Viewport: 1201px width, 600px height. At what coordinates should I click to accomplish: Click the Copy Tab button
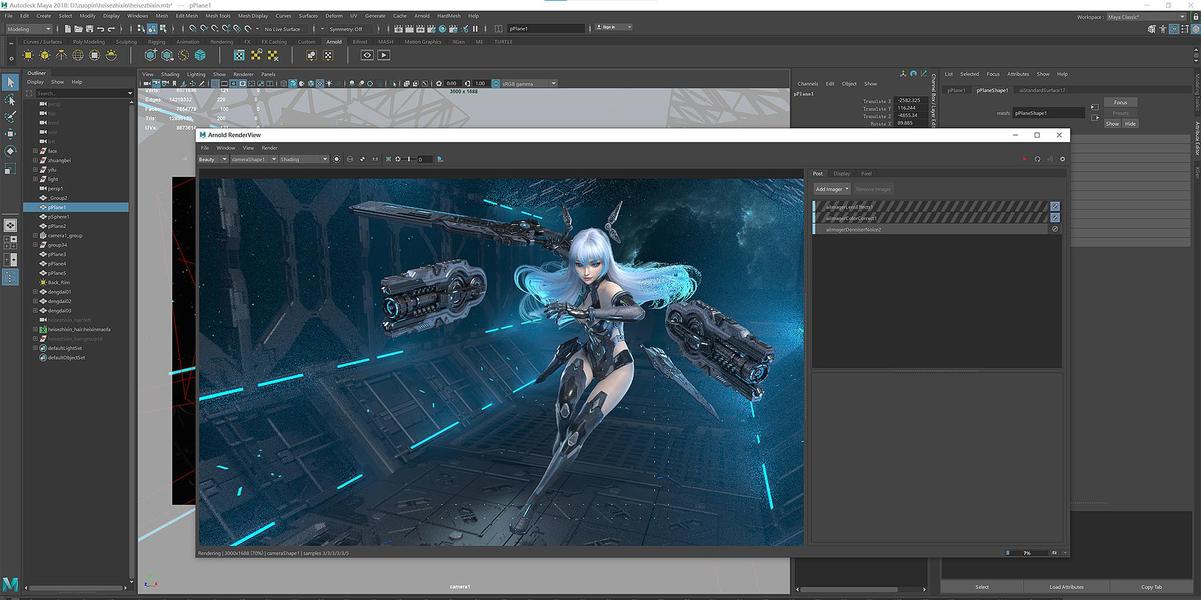1151,587
